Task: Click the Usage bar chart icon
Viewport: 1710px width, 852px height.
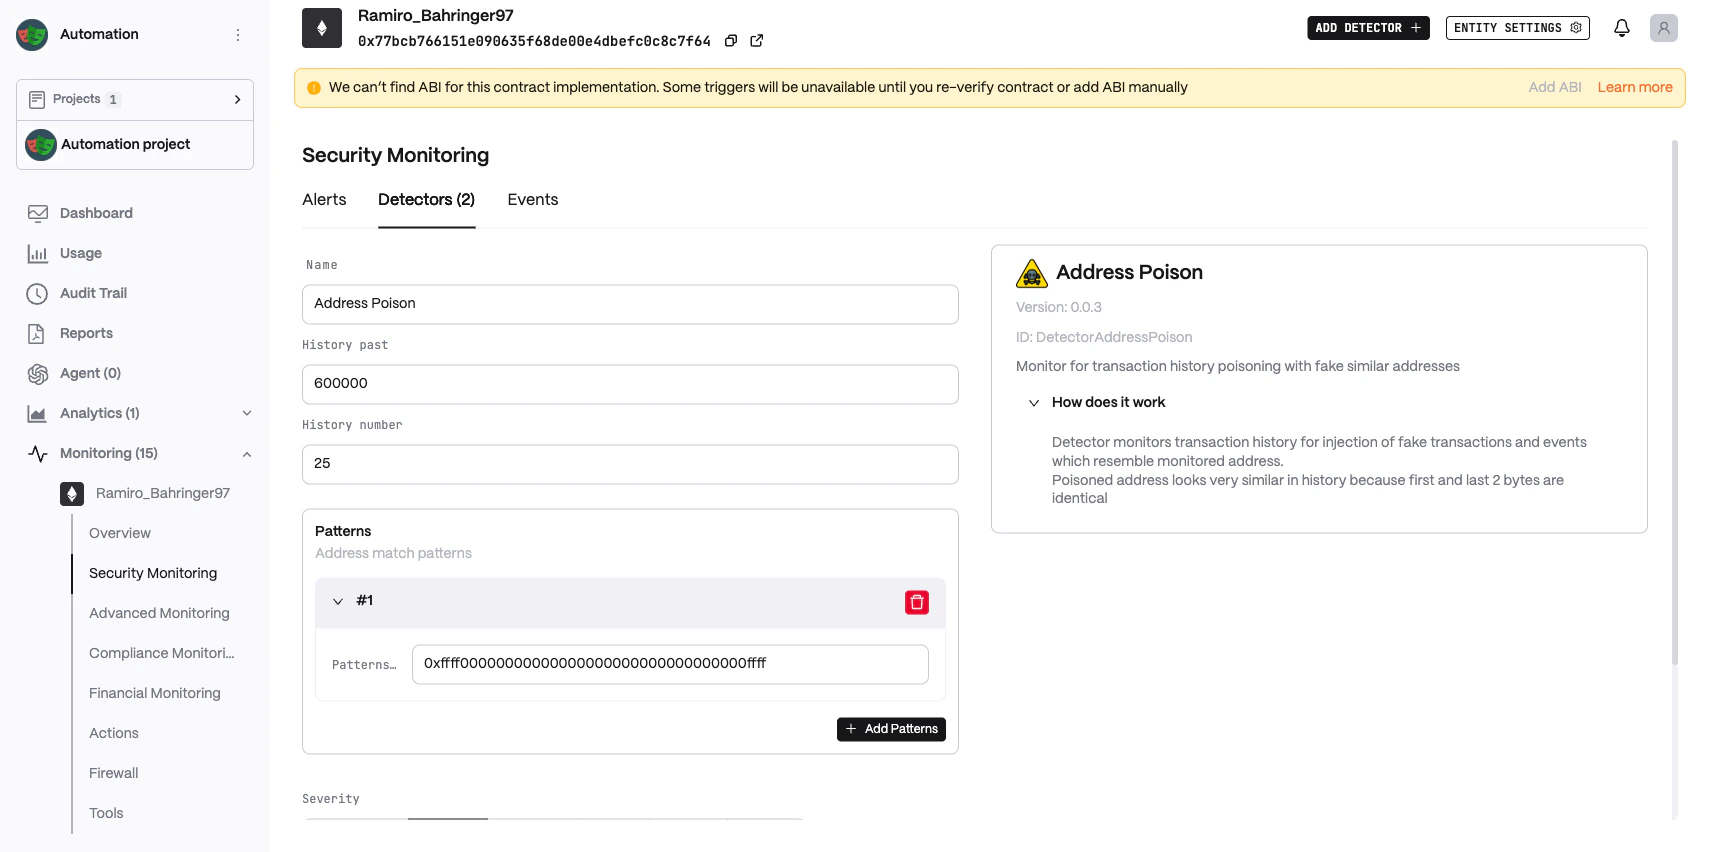Action: (x=38, y=253)
